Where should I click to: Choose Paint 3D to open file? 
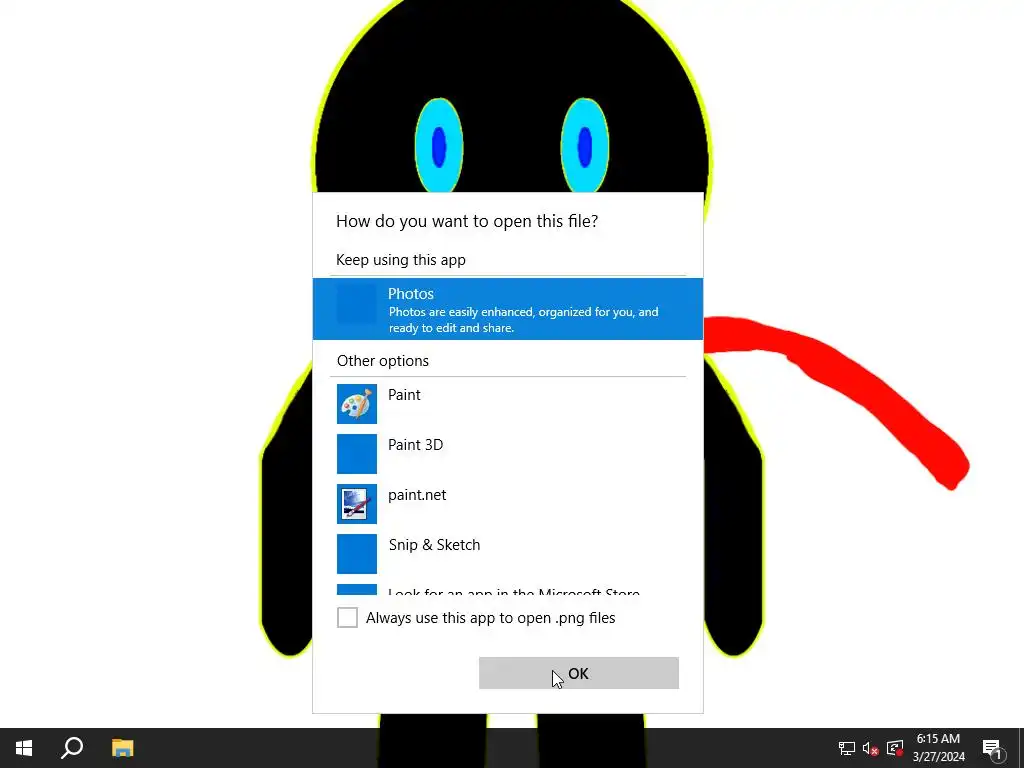point(508,454)
